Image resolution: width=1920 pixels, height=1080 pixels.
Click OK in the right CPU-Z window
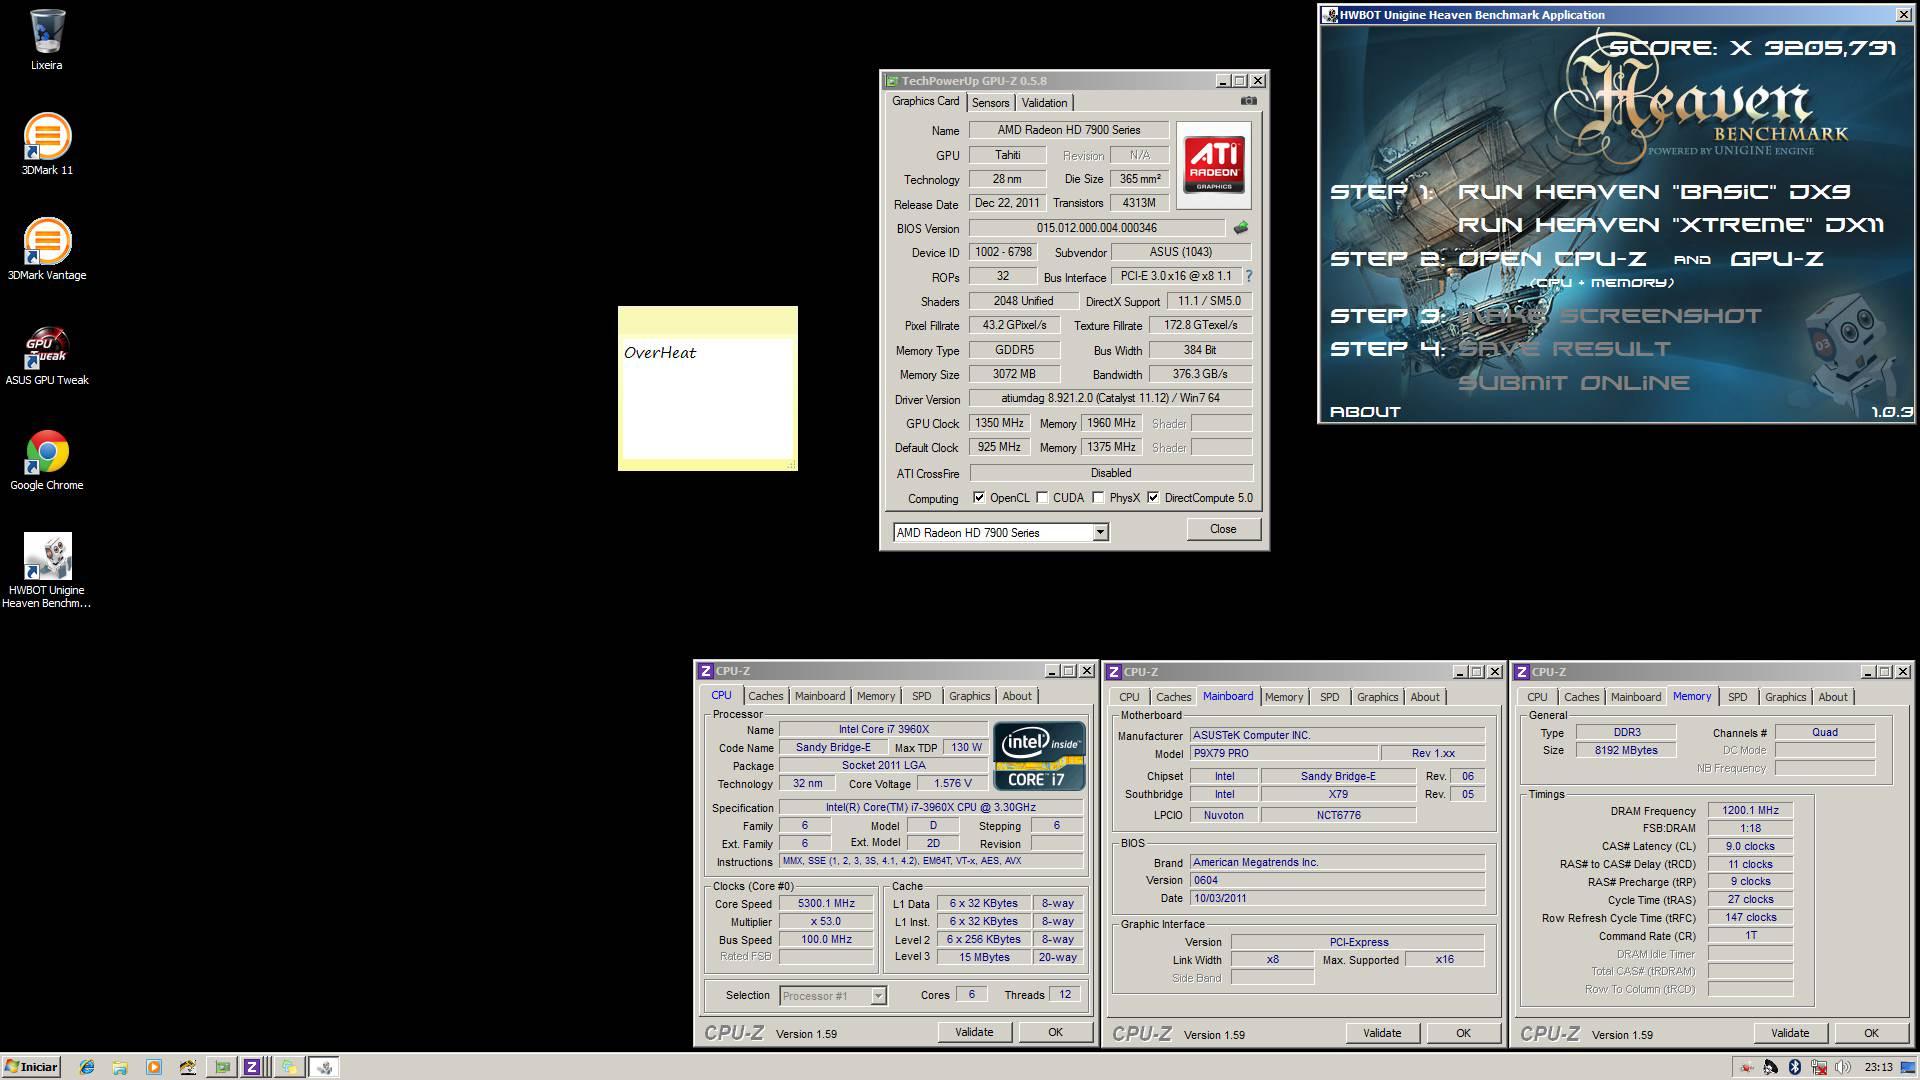[x=1871, y=1033]
